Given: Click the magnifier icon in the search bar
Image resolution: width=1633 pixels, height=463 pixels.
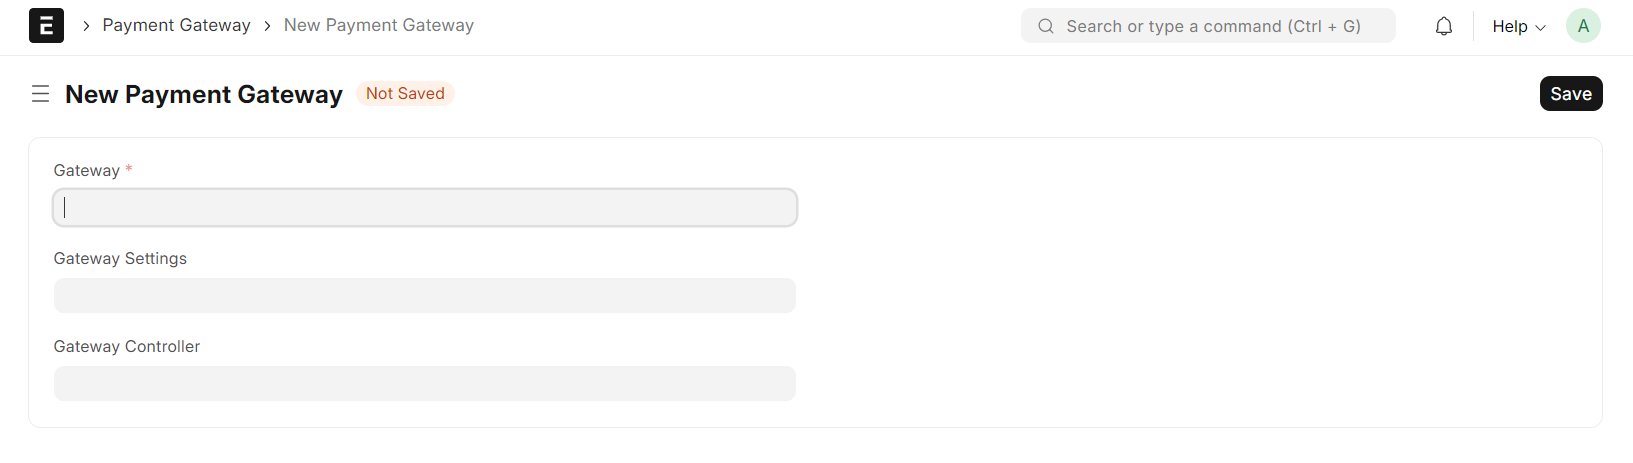Looking at the screenshot, I should [1046, 27].
